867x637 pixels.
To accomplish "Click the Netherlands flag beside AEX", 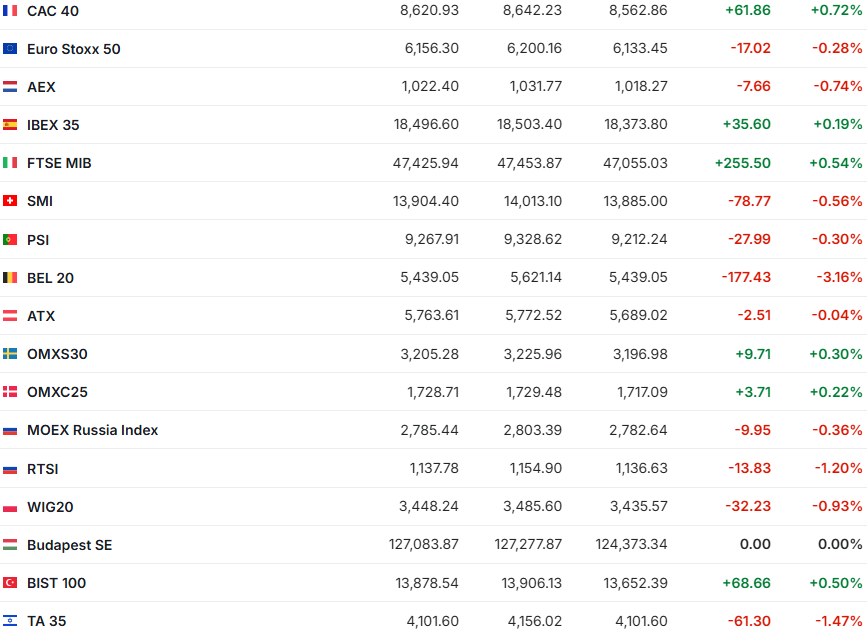I will tap(10, 87).
